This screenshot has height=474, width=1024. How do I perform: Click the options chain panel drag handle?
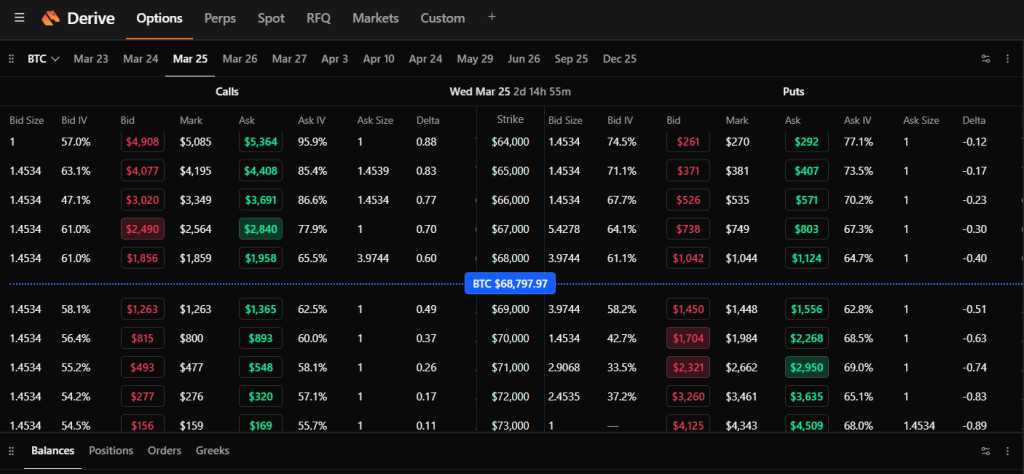pyautogui.click(x=11, y=59)
